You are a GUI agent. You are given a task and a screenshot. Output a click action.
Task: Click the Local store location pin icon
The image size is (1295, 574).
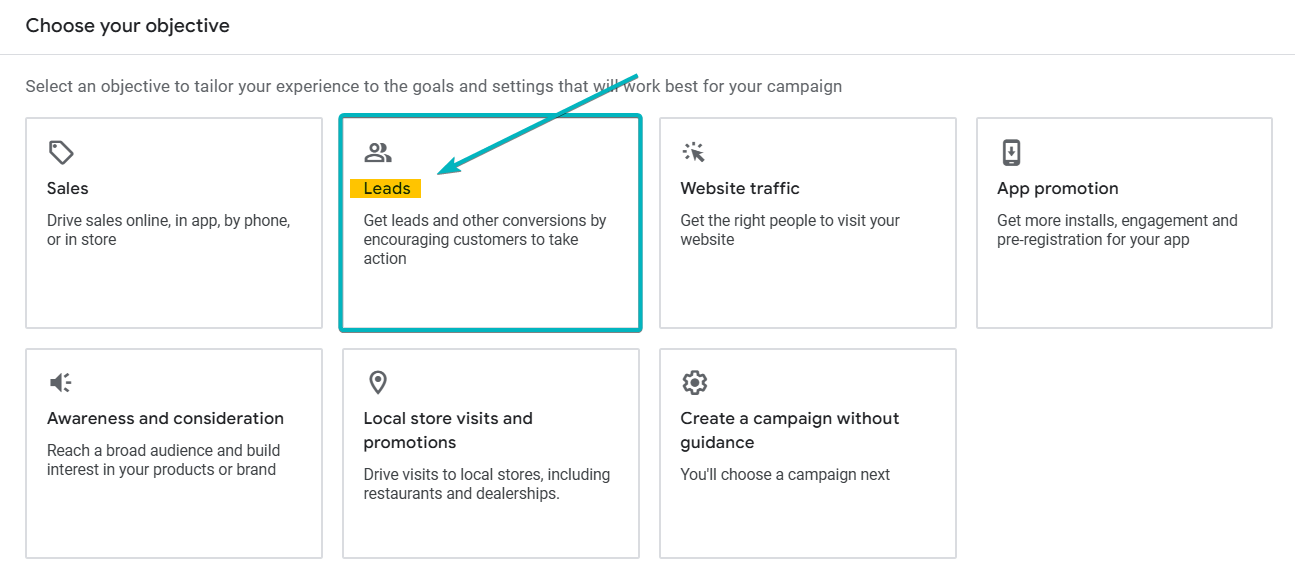378,382
